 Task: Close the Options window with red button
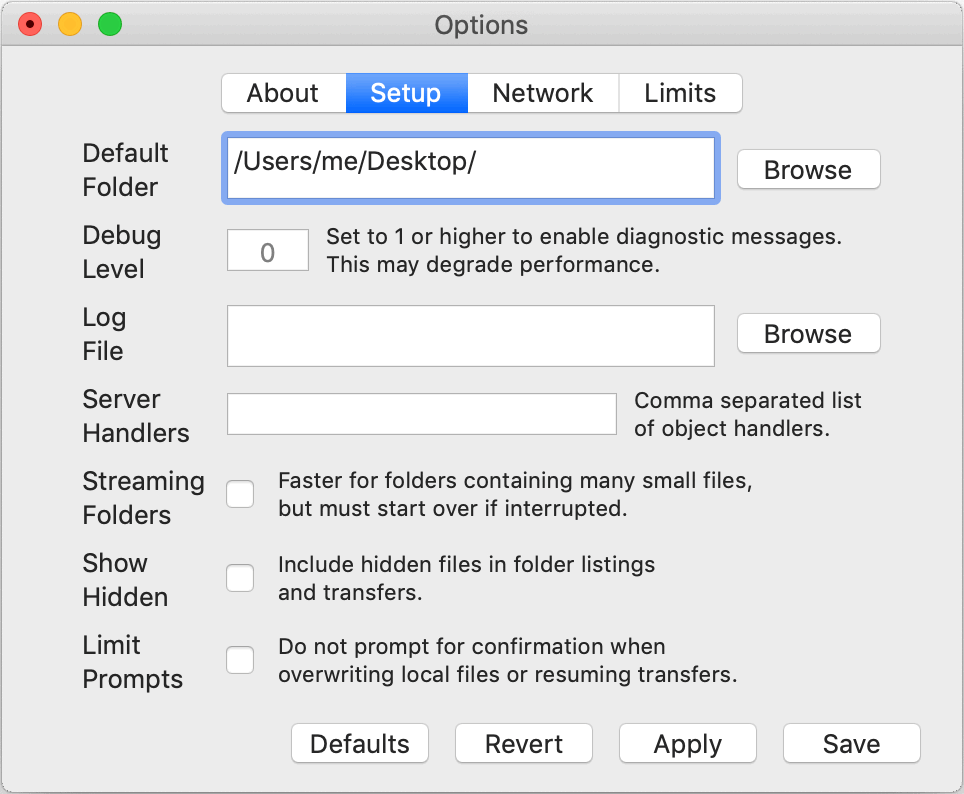31,24
